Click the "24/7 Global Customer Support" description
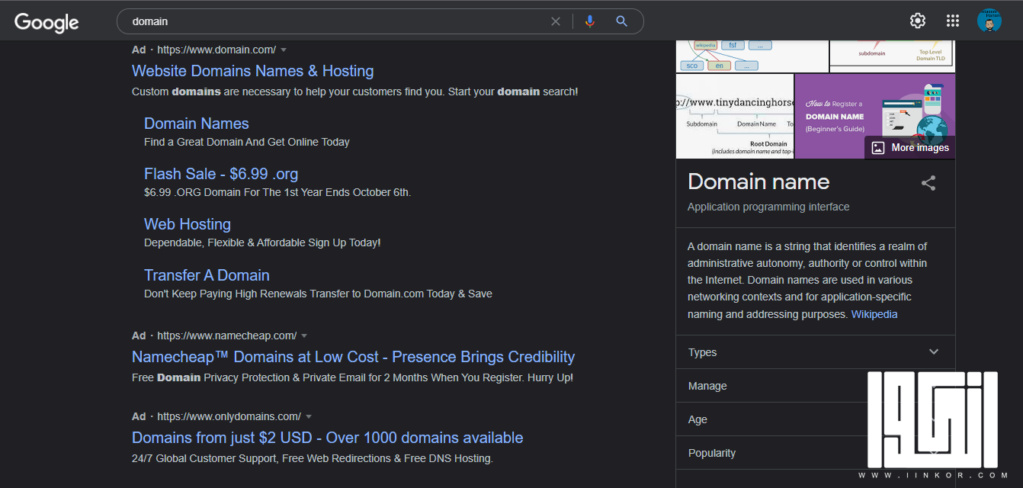This screenshot has height=488, width=1023. pyautogui.click(x=312, y=458)
